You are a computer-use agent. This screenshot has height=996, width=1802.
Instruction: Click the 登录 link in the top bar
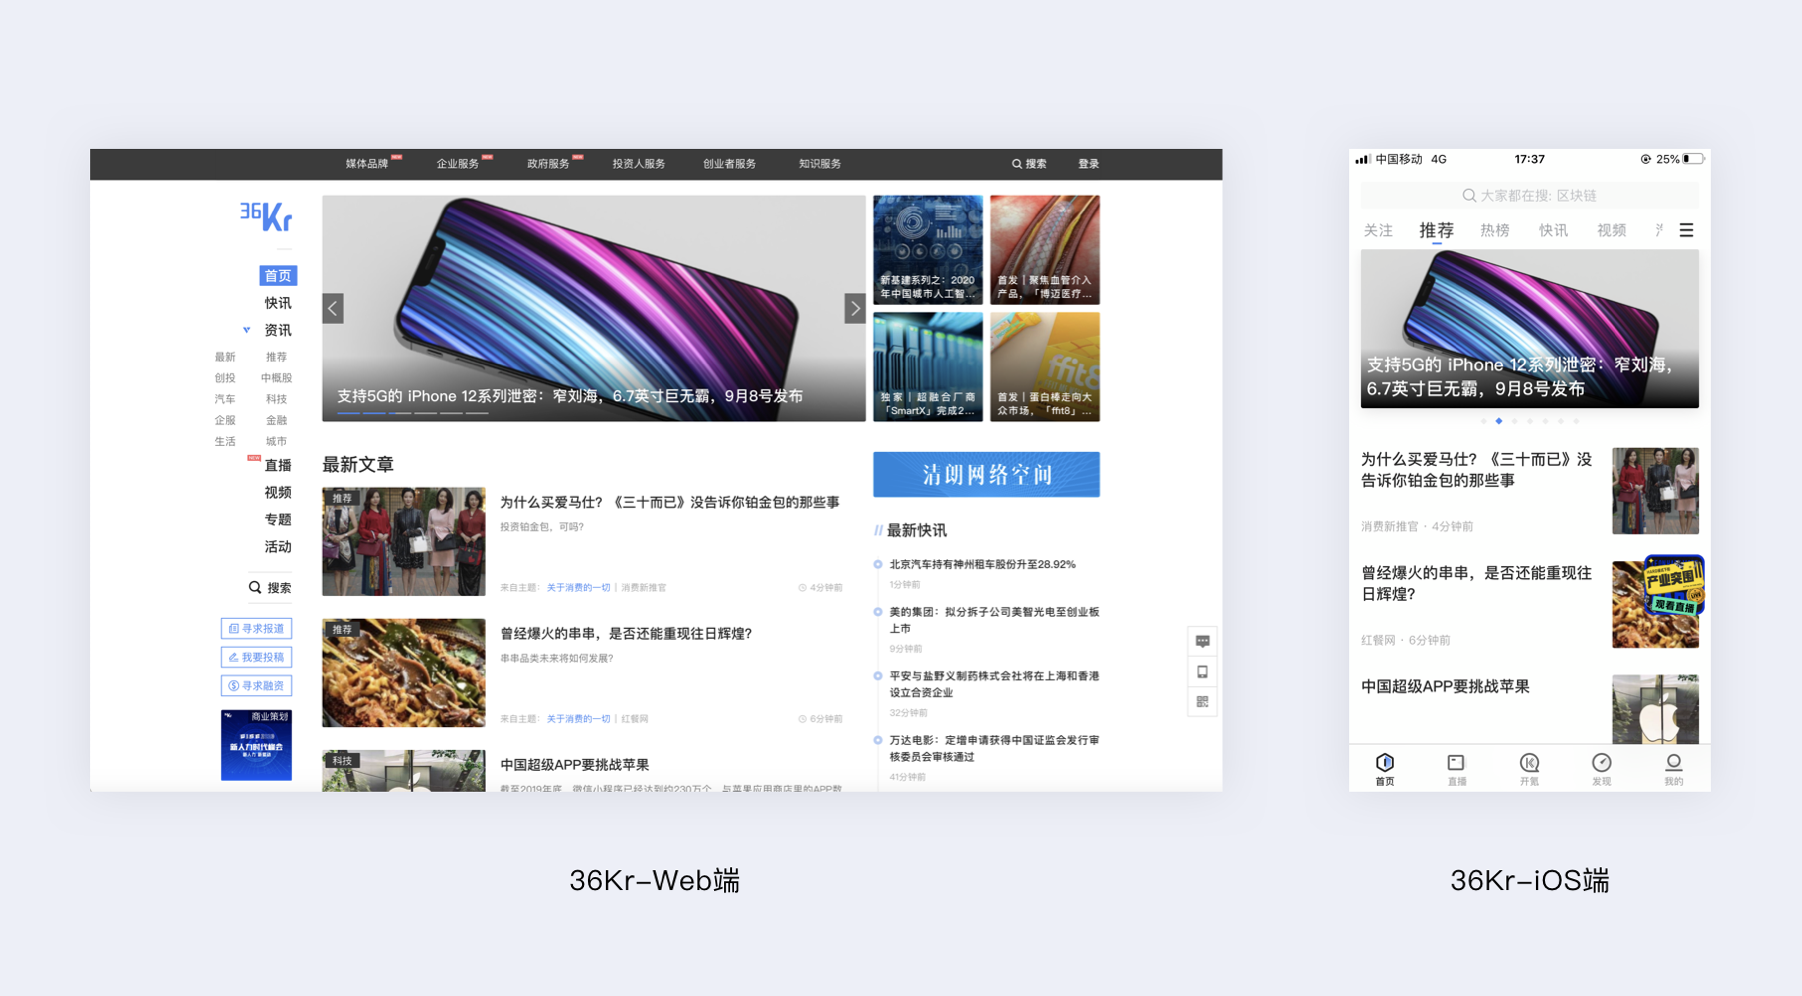[1088, 164]
